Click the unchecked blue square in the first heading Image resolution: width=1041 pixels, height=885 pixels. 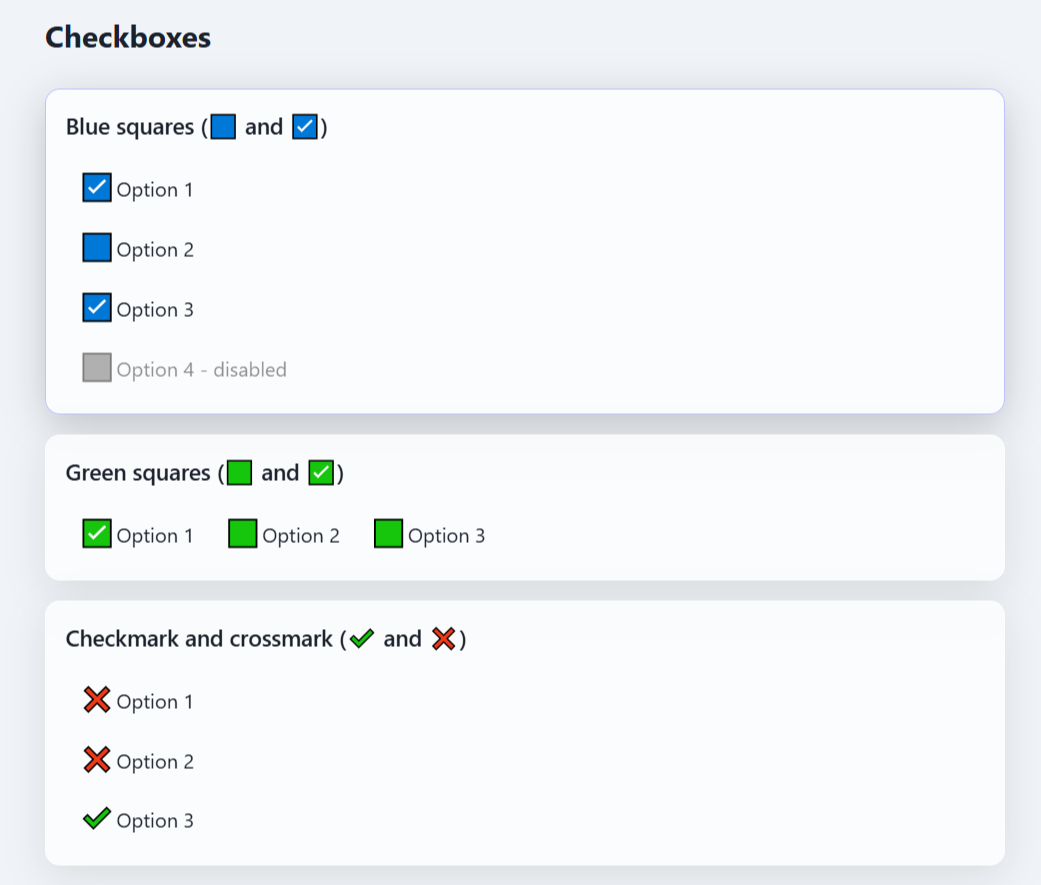pos(222,126)
